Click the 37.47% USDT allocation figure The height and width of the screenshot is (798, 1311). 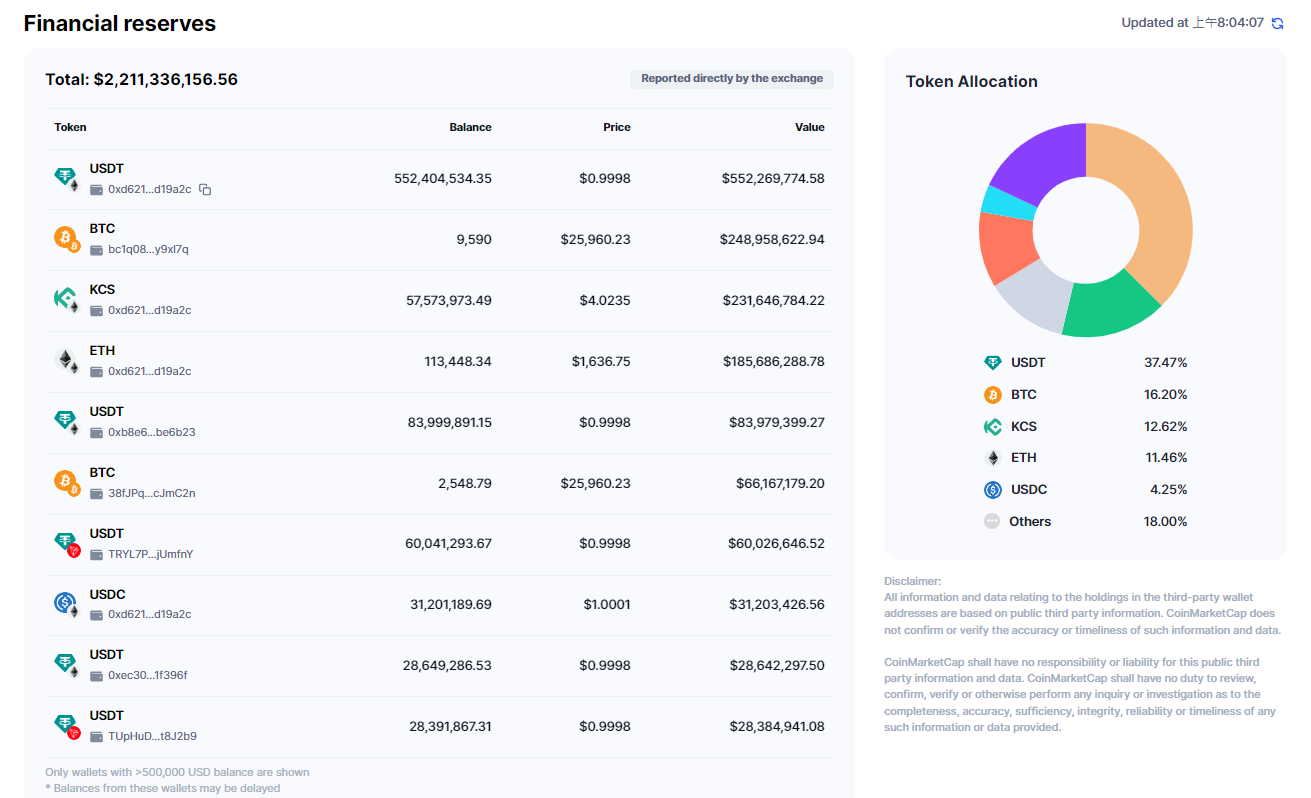click(x=1166, y=363)
